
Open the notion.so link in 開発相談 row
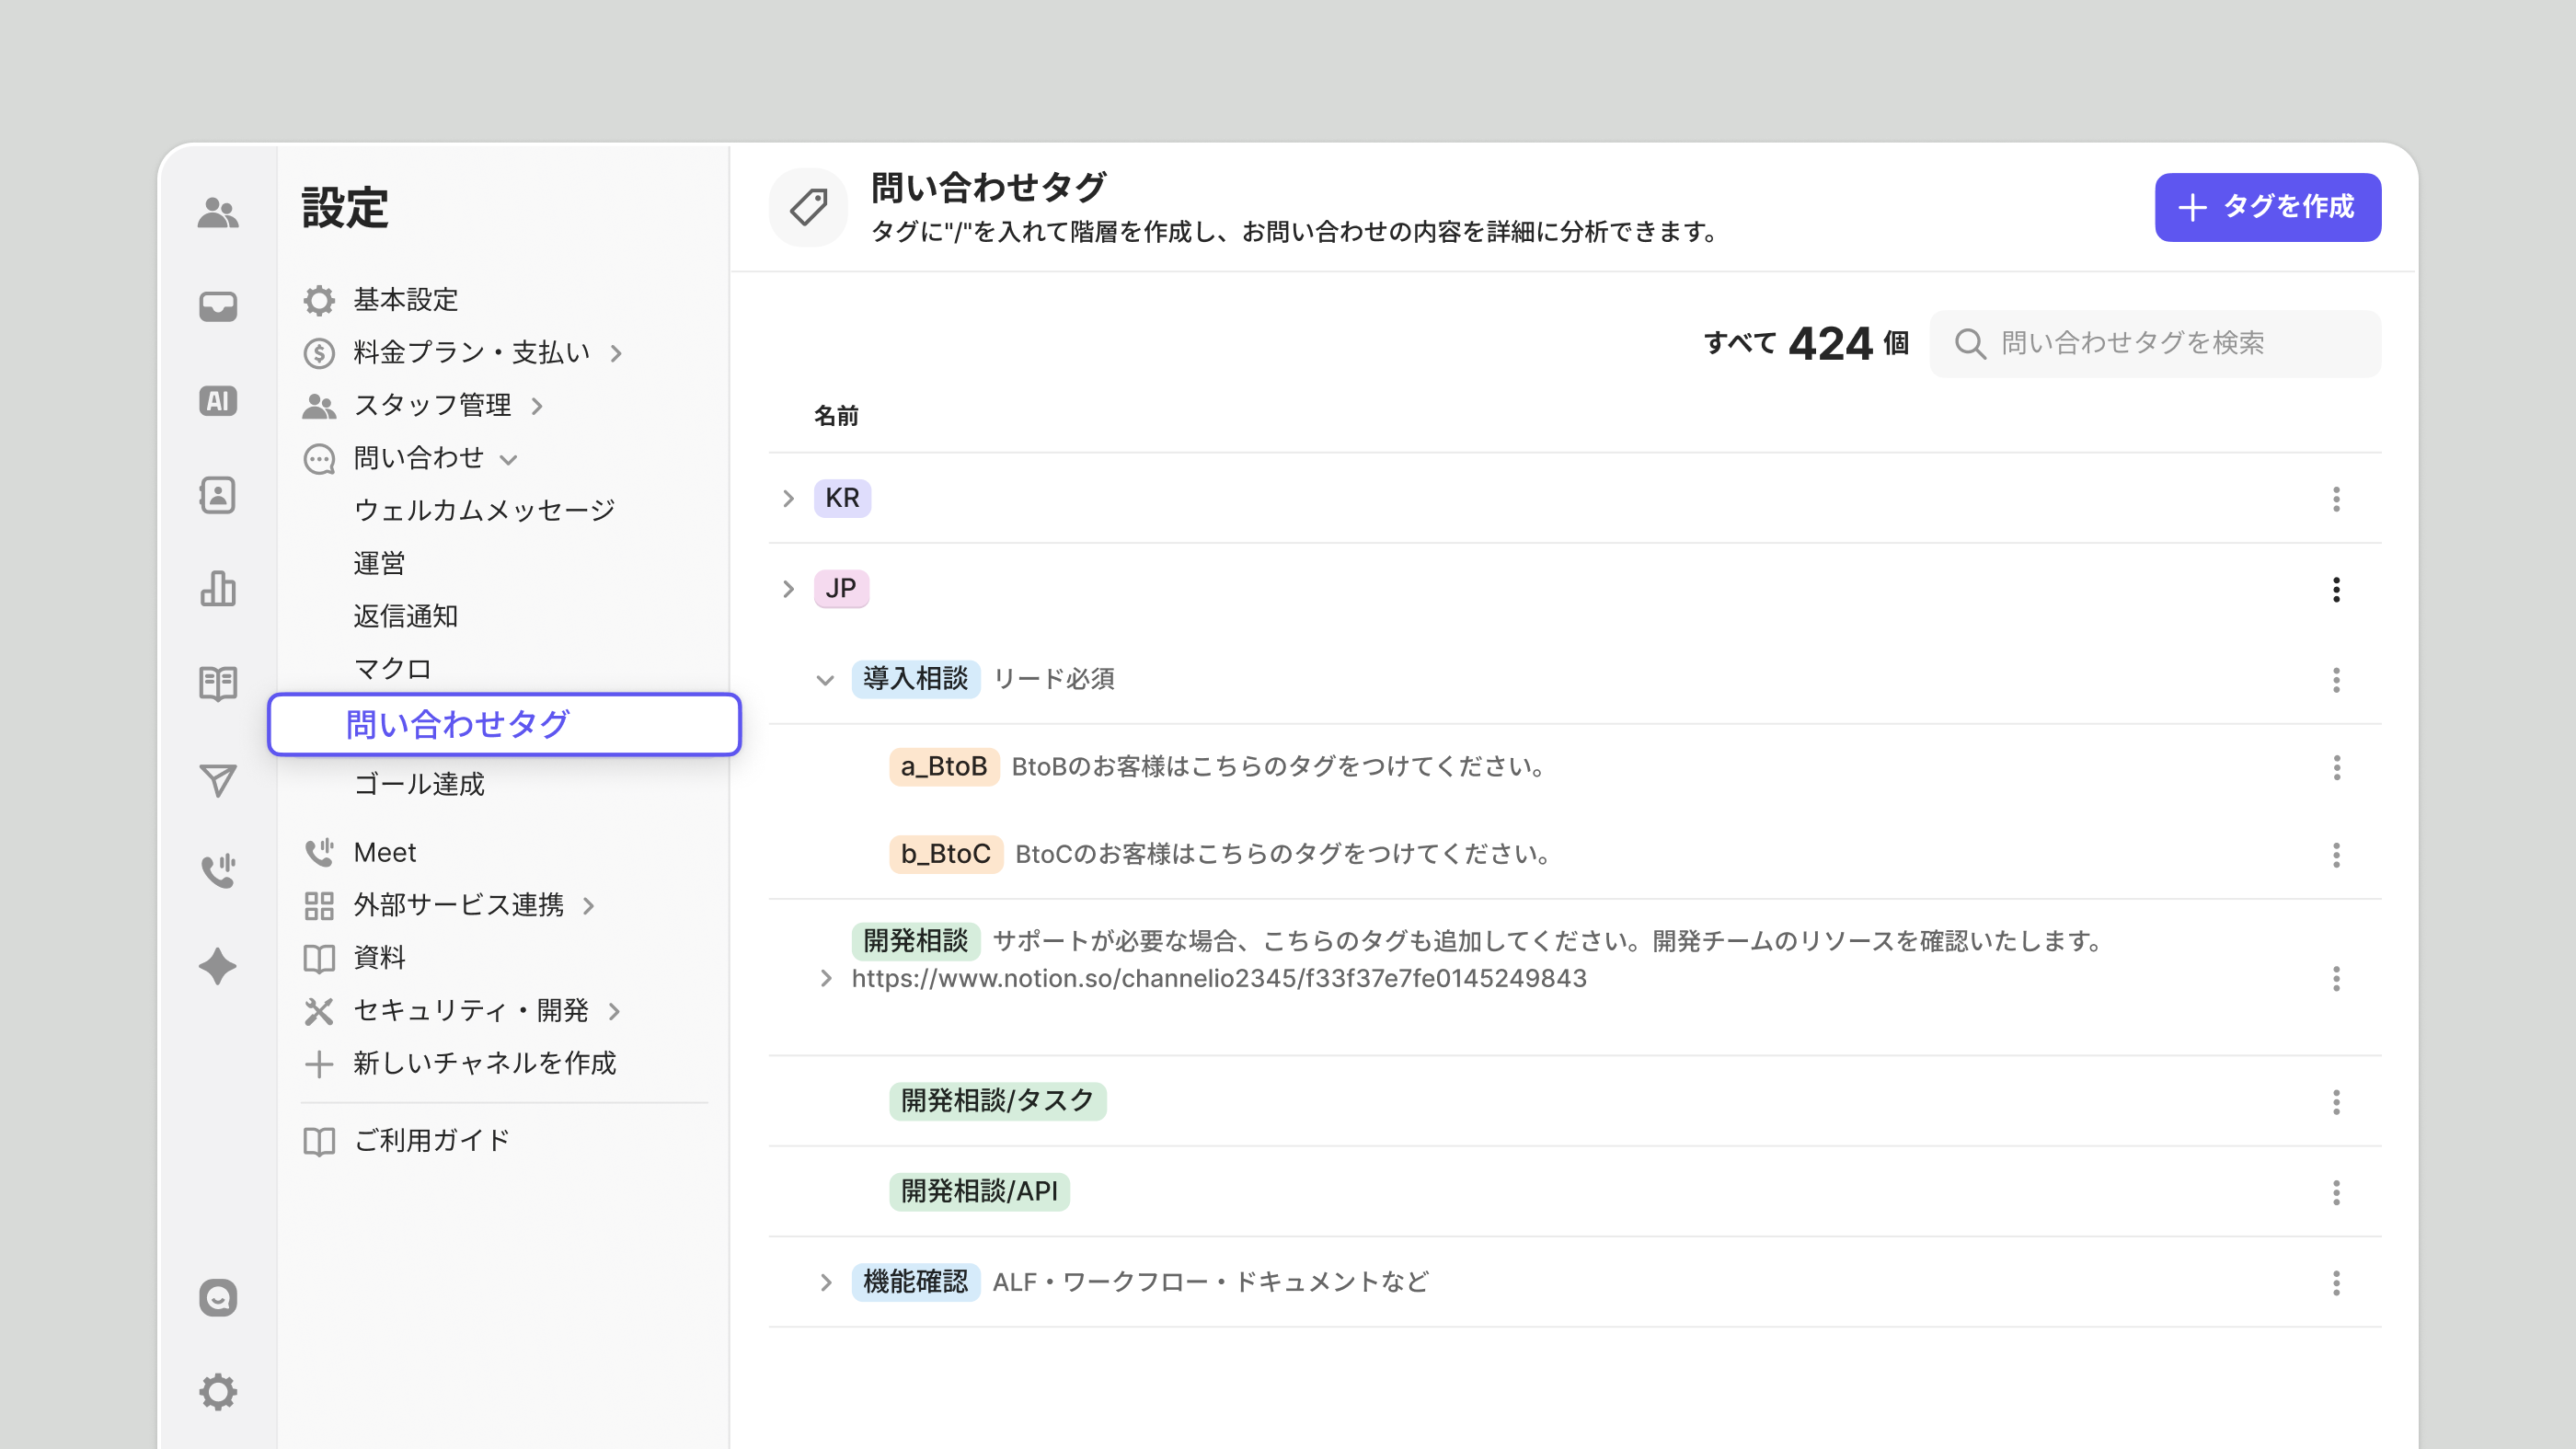click(x=1218, y=978)
